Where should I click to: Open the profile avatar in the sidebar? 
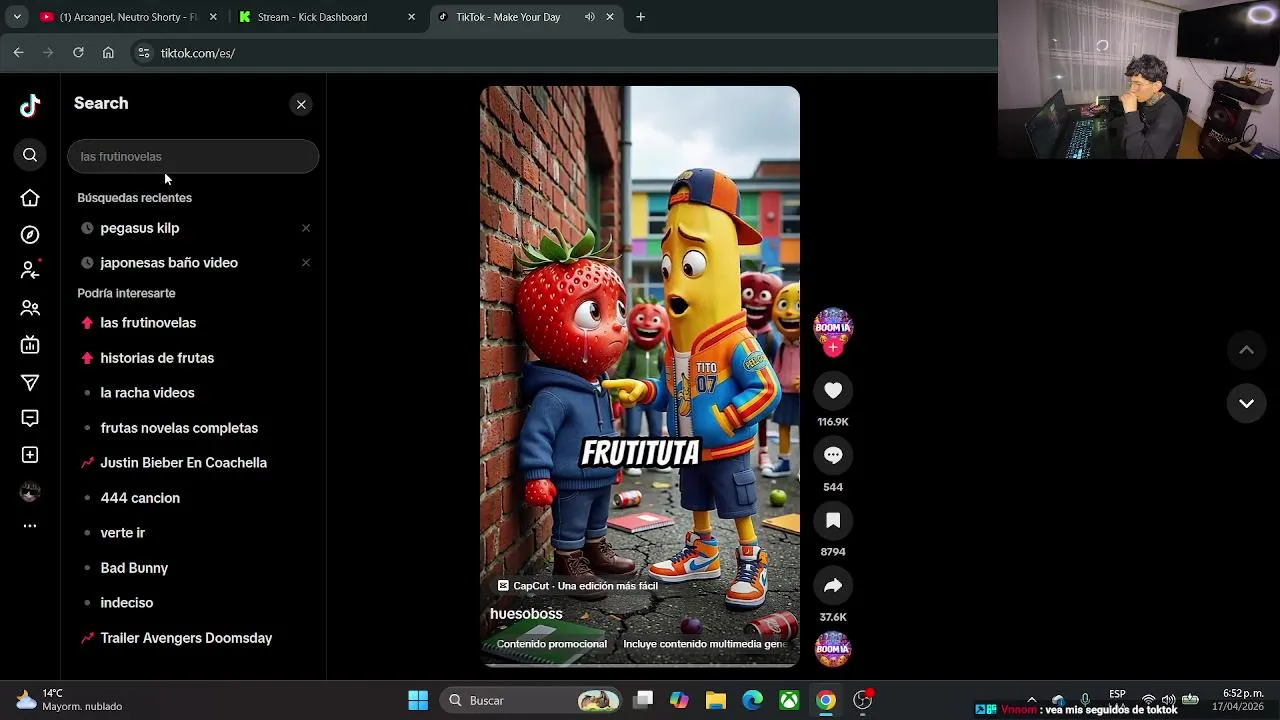[x=30, y=491]
